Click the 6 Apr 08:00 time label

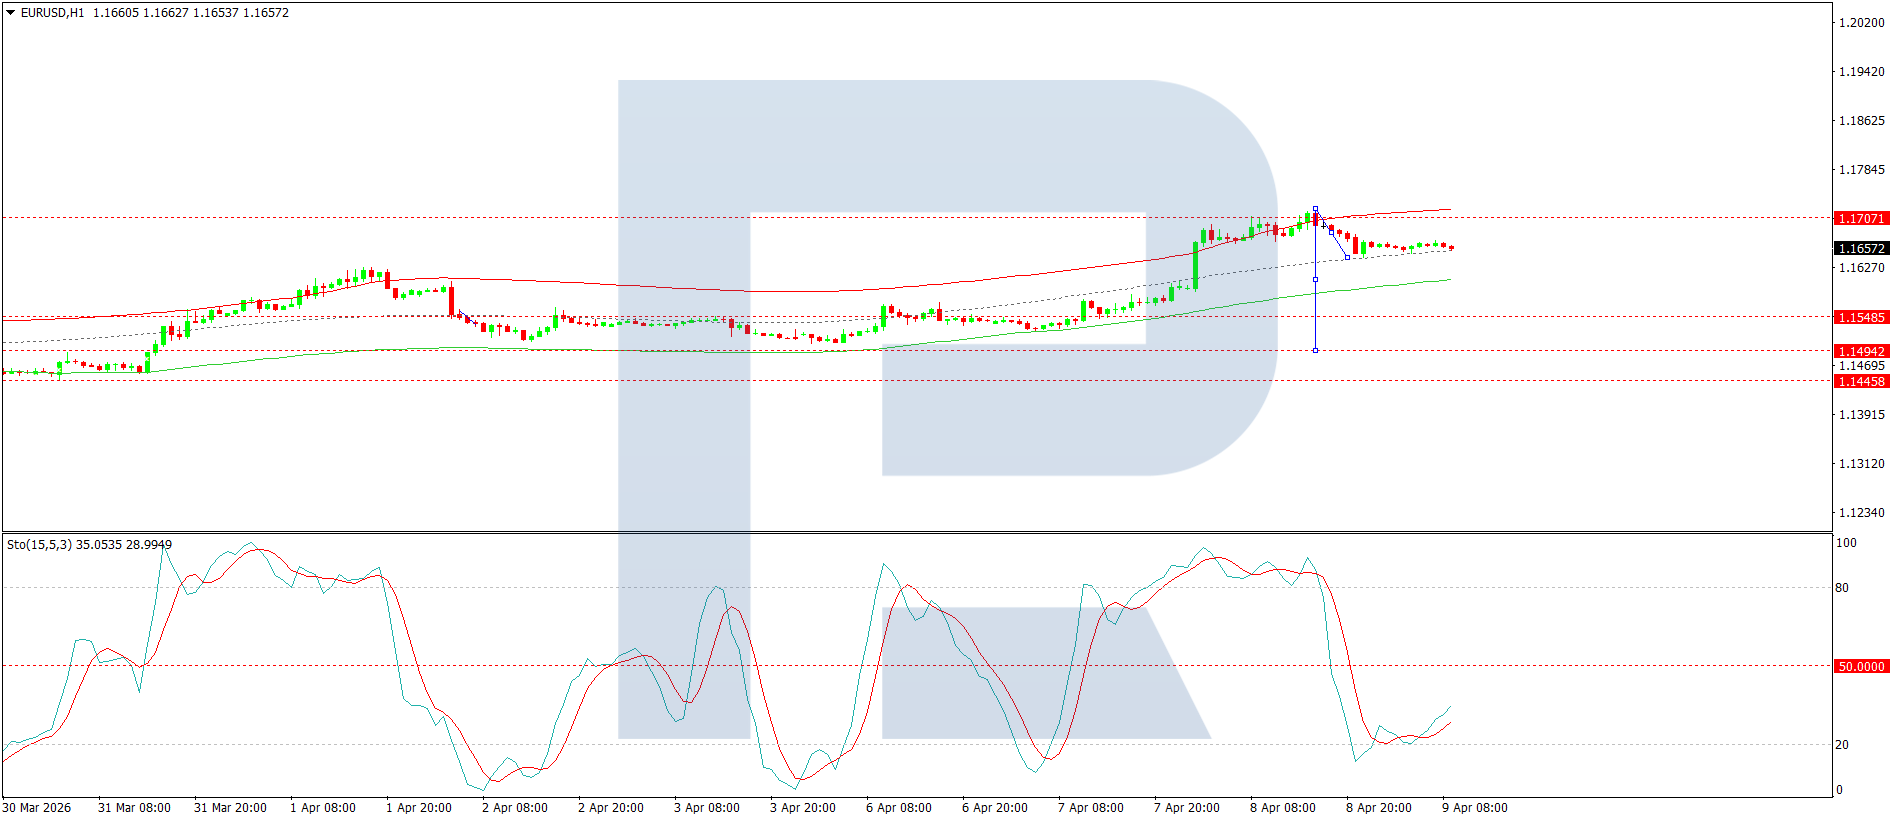[899, 808]
